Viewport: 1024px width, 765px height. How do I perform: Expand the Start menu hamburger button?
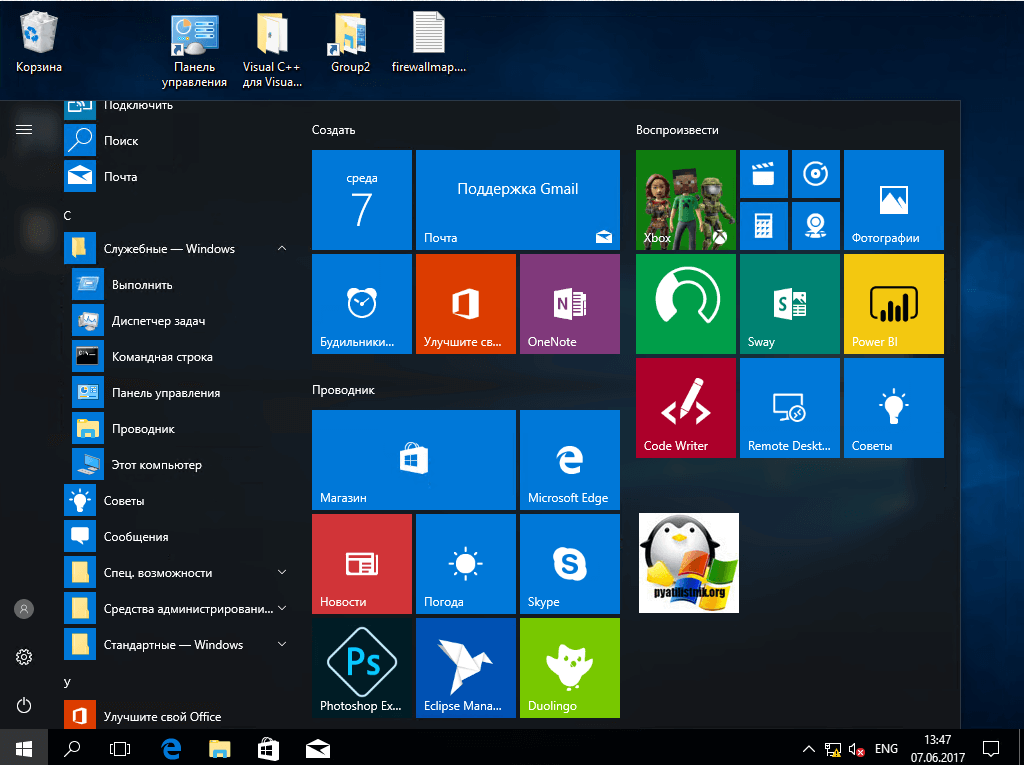(24, 129)
